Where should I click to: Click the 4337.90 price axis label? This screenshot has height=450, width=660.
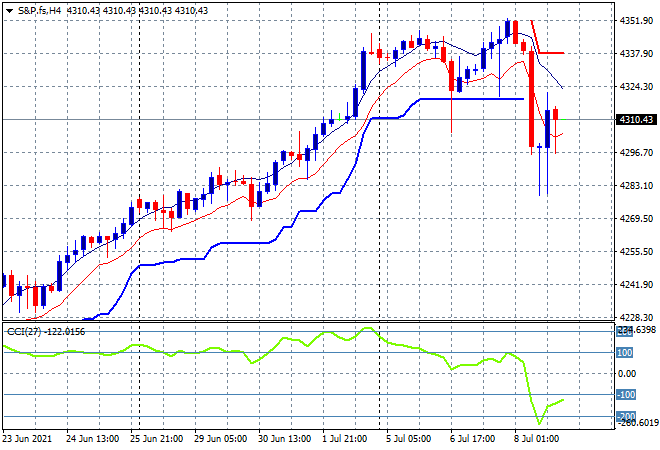[x=636, y=53]
